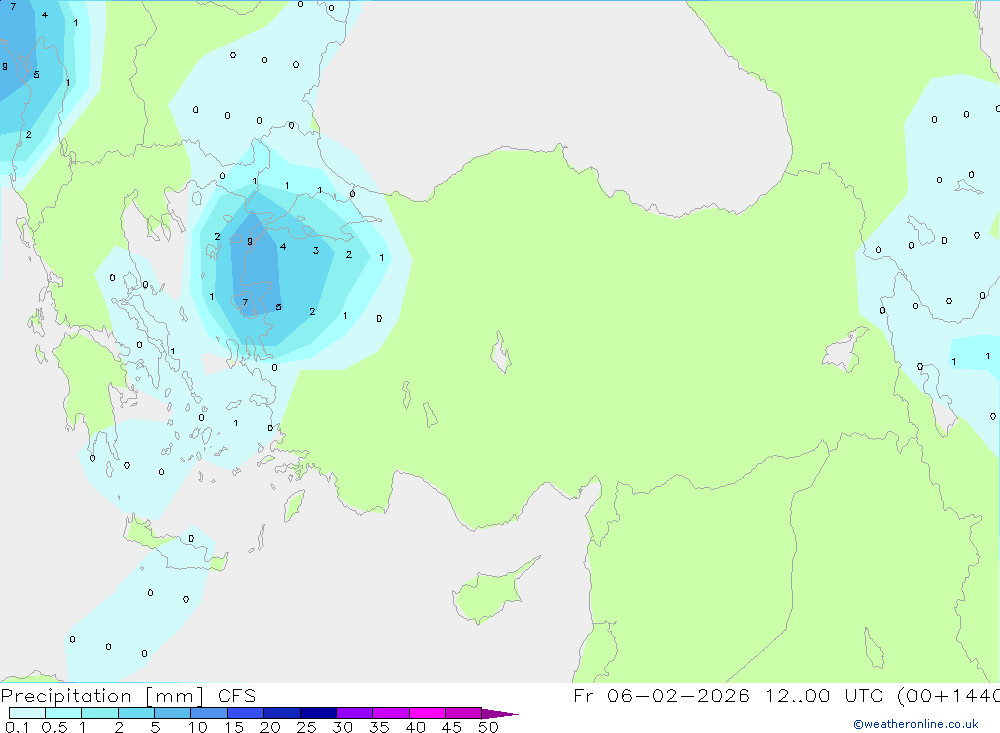Click the '25' legend scale label
Image resolution: width=1000 pixels, height=733 pixels.
307,727
